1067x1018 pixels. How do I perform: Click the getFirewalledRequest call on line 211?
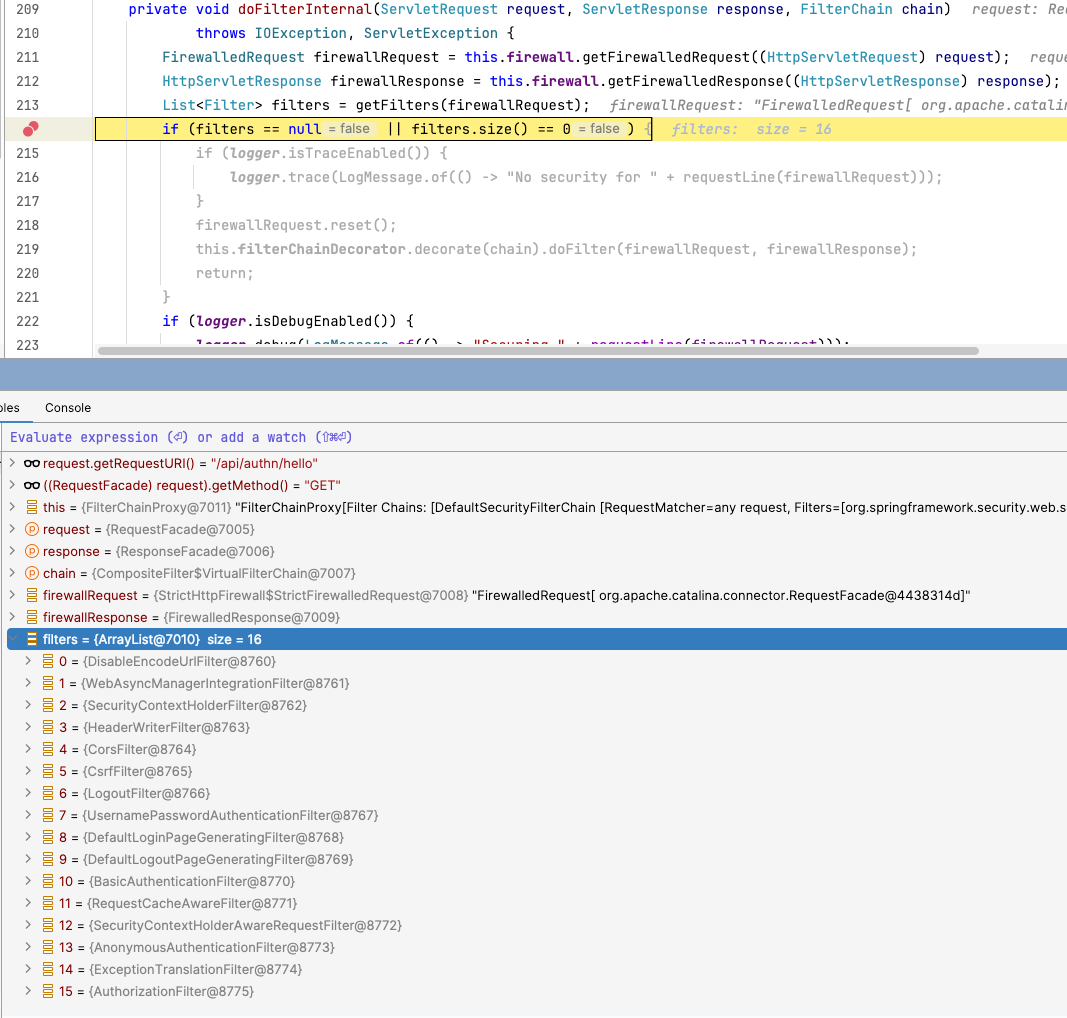pyautogui.click(x=666, y=57)
